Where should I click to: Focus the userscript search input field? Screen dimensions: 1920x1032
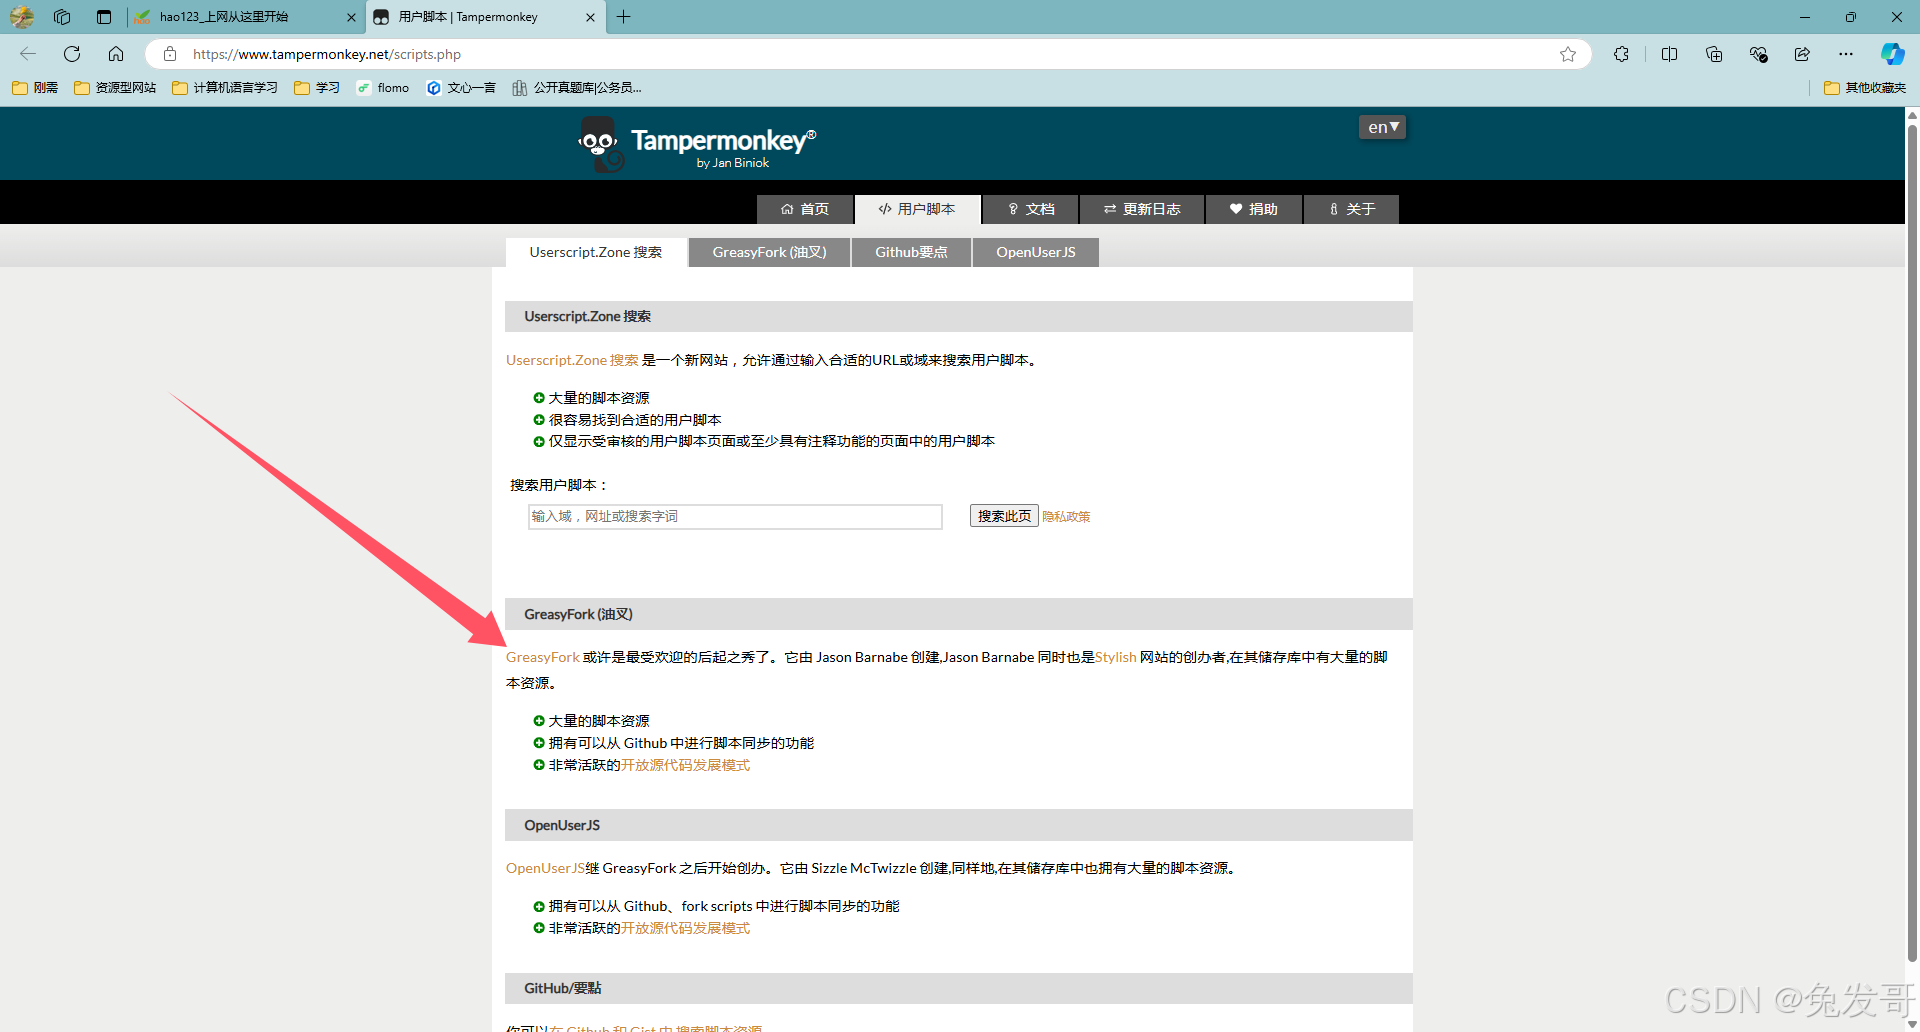[x=735, y=516]
